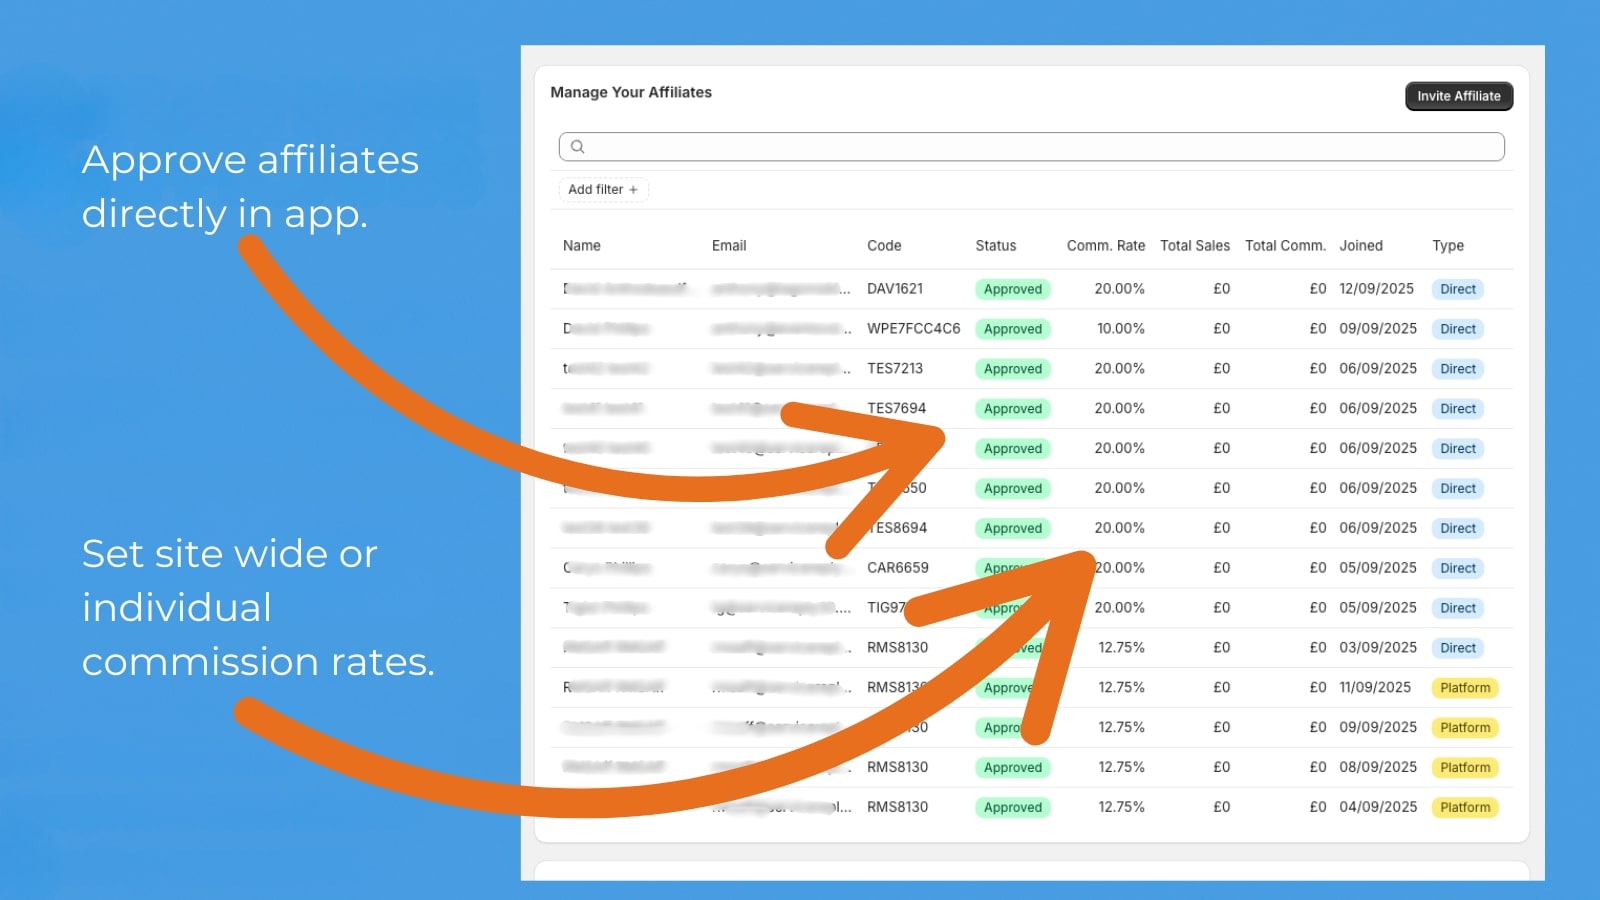Image resolution: width=1600 pixels, height=900 pixels.
Task: Select the 20.00% rate for DAV1621
Action: tap(1120, 289)
